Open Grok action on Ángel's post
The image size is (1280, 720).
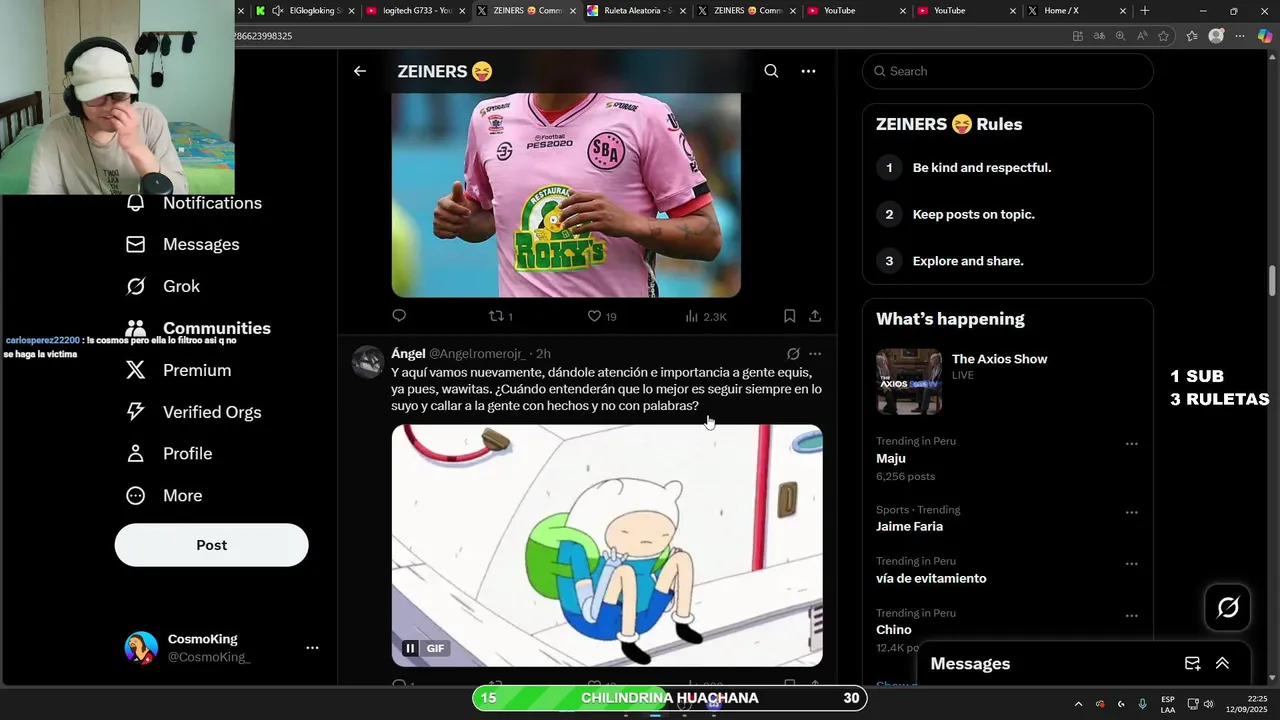(793, 354)
